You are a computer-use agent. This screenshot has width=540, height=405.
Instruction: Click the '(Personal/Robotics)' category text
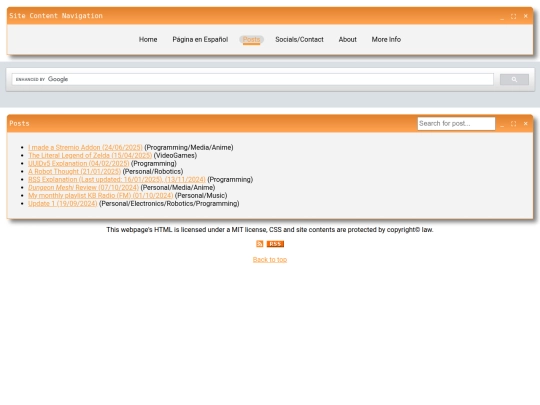click(153, 171)
